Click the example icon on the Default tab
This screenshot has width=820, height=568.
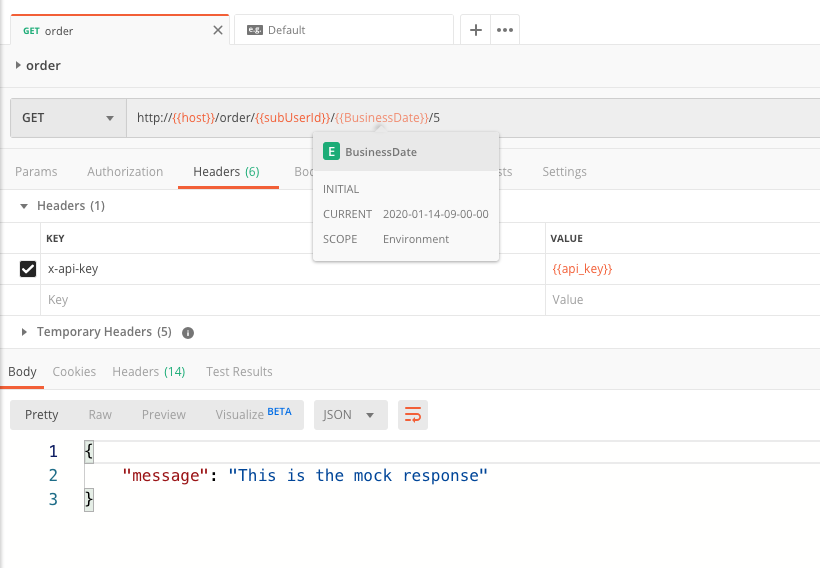(x=255, y=30)
